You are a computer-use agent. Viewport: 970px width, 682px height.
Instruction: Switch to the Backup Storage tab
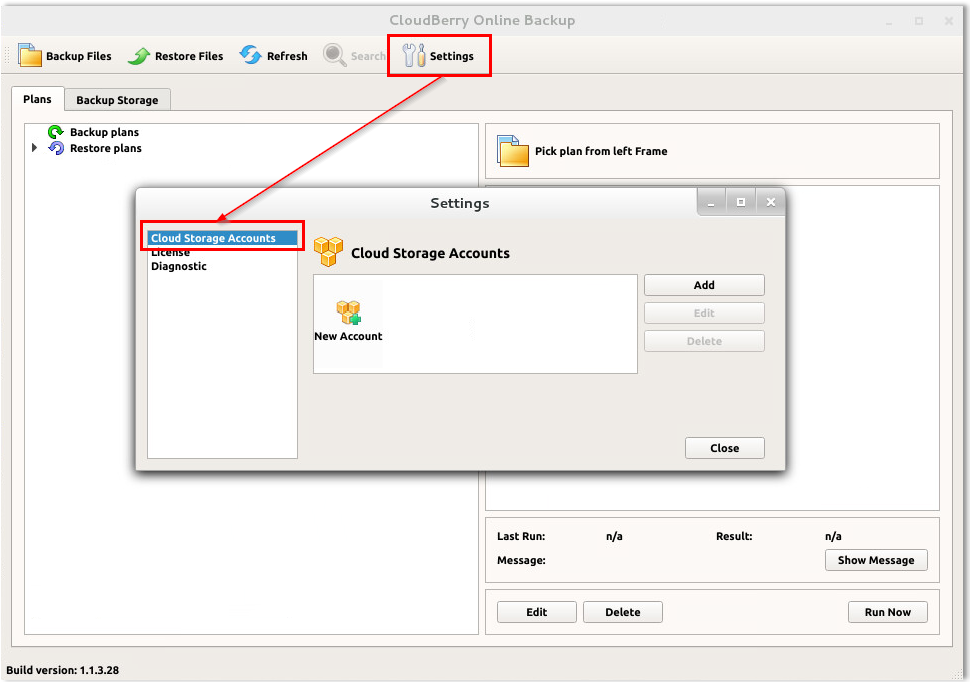coord(117,100)
